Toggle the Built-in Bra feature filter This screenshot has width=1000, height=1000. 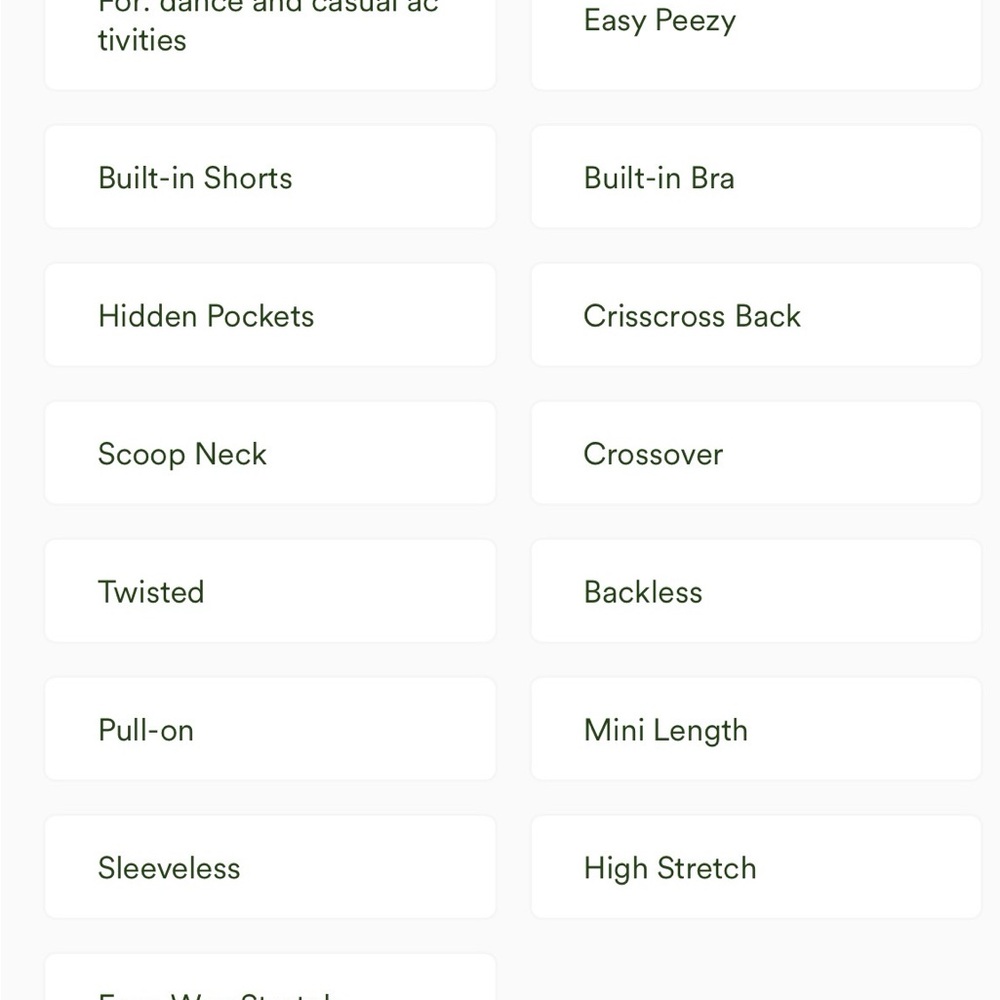(756, 177)
